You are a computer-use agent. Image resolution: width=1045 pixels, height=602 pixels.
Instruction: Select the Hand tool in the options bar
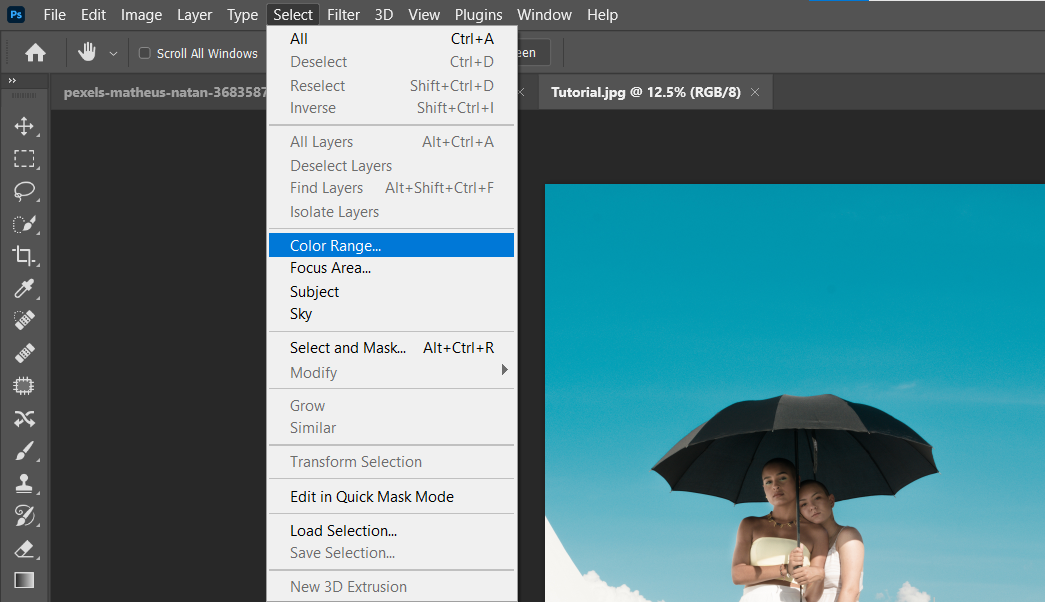pyautogui.click(x=87, y=51)
